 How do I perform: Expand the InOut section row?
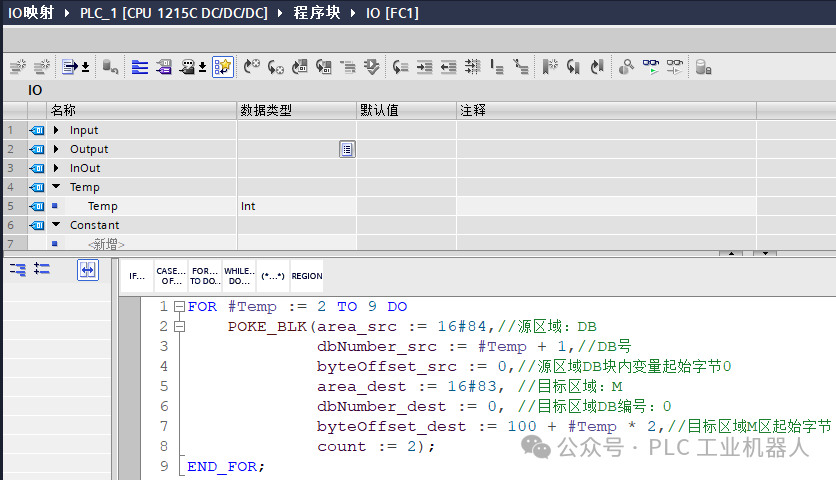click(56, 168)
